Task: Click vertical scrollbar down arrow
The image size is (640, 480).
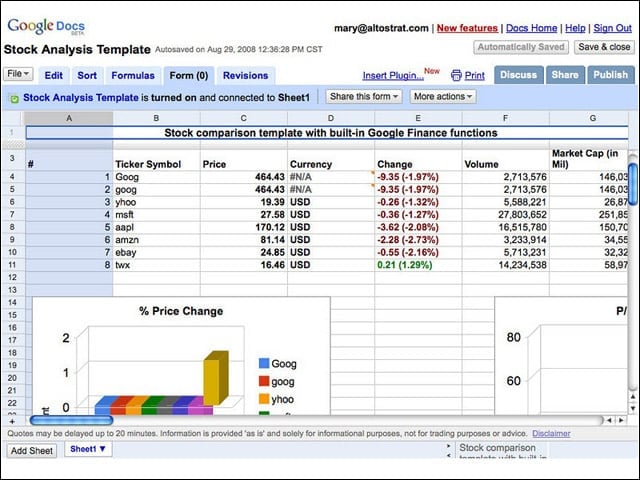Action: tap(633, 408)
